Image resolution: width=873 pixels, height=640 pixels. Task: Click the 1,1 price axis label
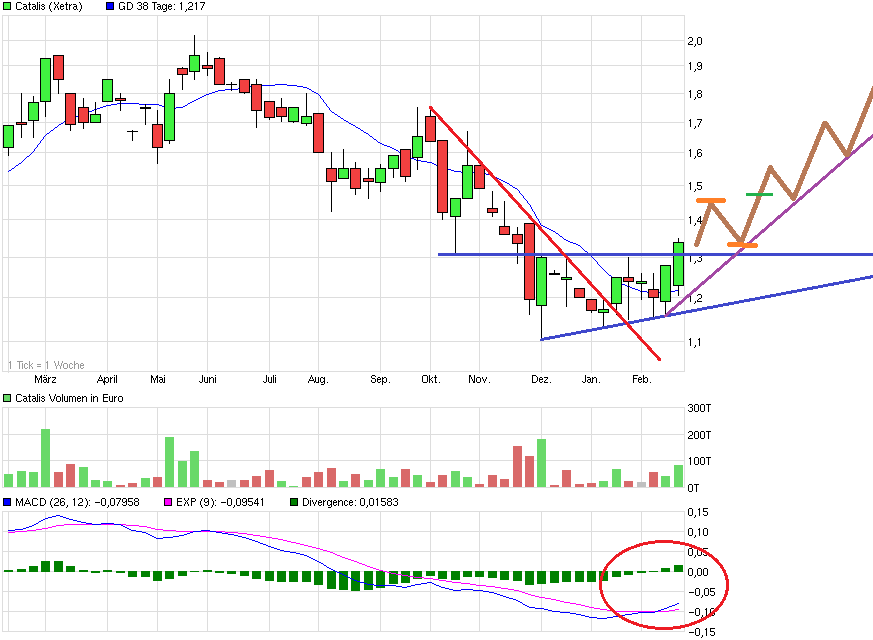click(695, 342)
